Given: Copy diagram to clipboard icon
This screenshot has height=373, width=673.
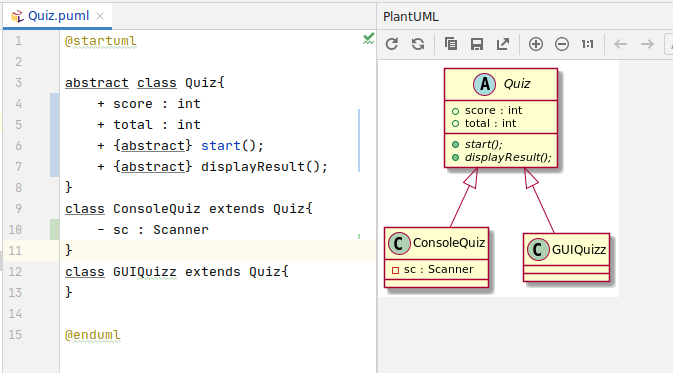Looking at the screenshot, I should pos(451,44).
